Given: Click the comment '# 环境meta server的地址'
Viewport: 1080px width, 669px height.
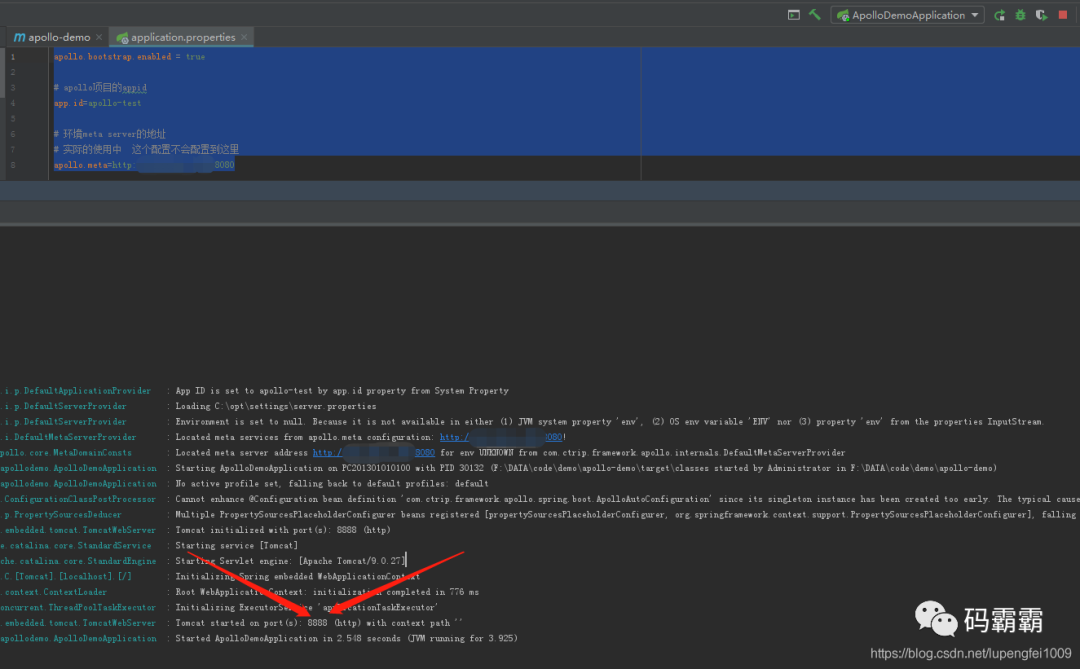Looking at the screenshot, I should click(x=110, y=134).
